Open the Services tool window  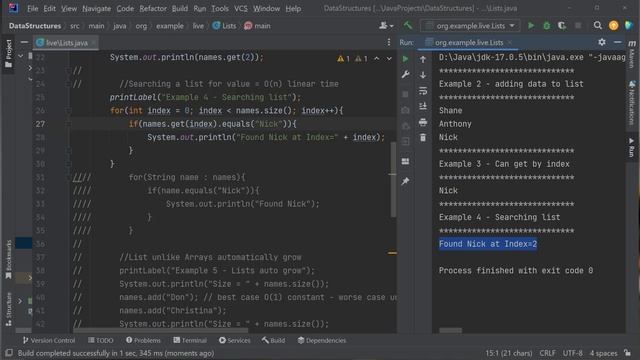coord(234,340)
